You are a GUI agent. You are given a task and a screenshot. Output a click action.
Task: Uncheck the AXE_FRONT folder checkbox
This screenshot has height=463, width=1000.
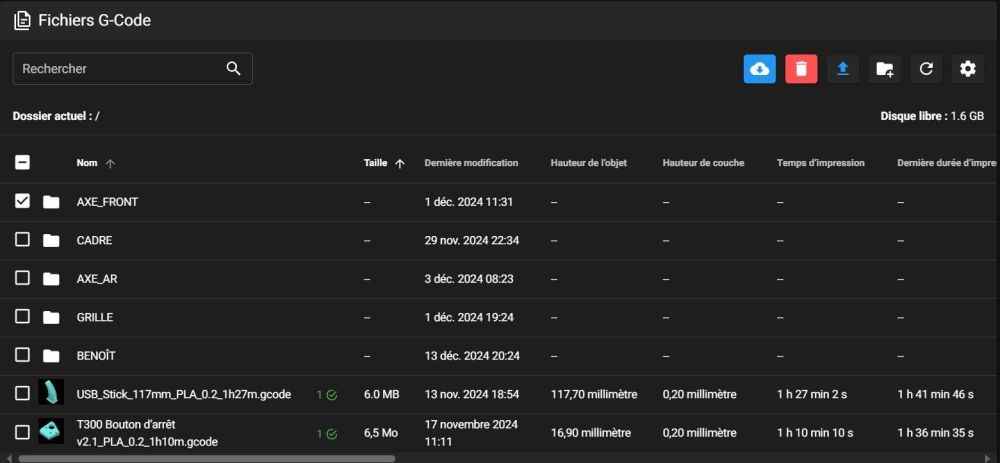click(22, 202)
